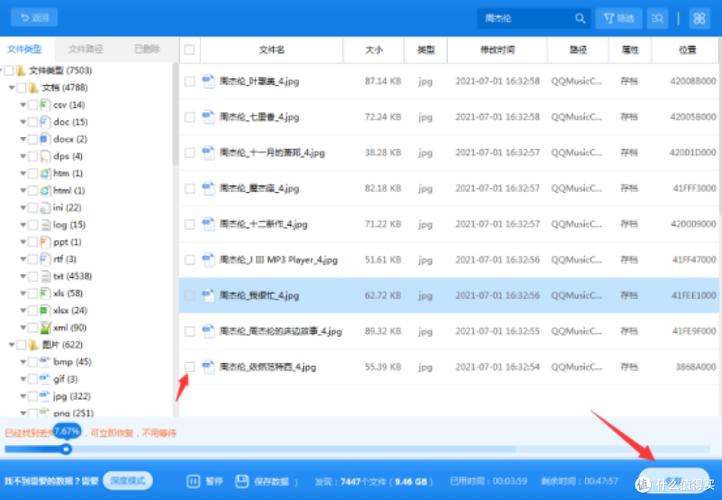Screen dimensions: 722x500
Task: Click the 暂停 pause button label
Action: click(x=214, y=482)
